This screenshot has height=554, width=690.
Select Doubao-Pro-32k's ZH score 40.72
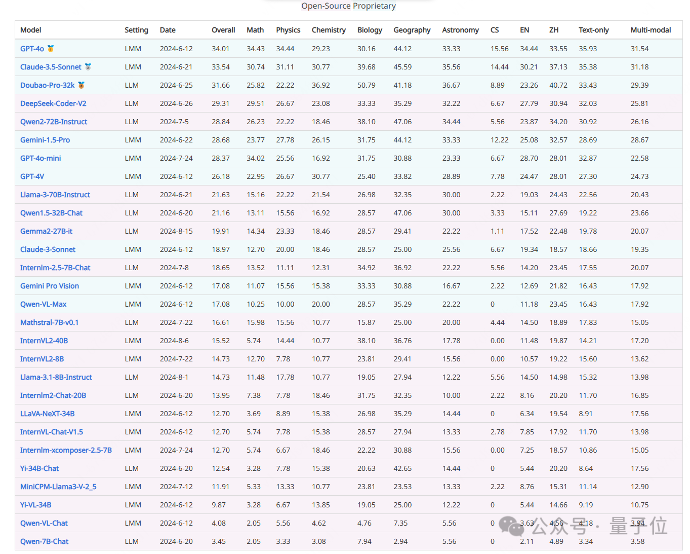click(558, 85)
